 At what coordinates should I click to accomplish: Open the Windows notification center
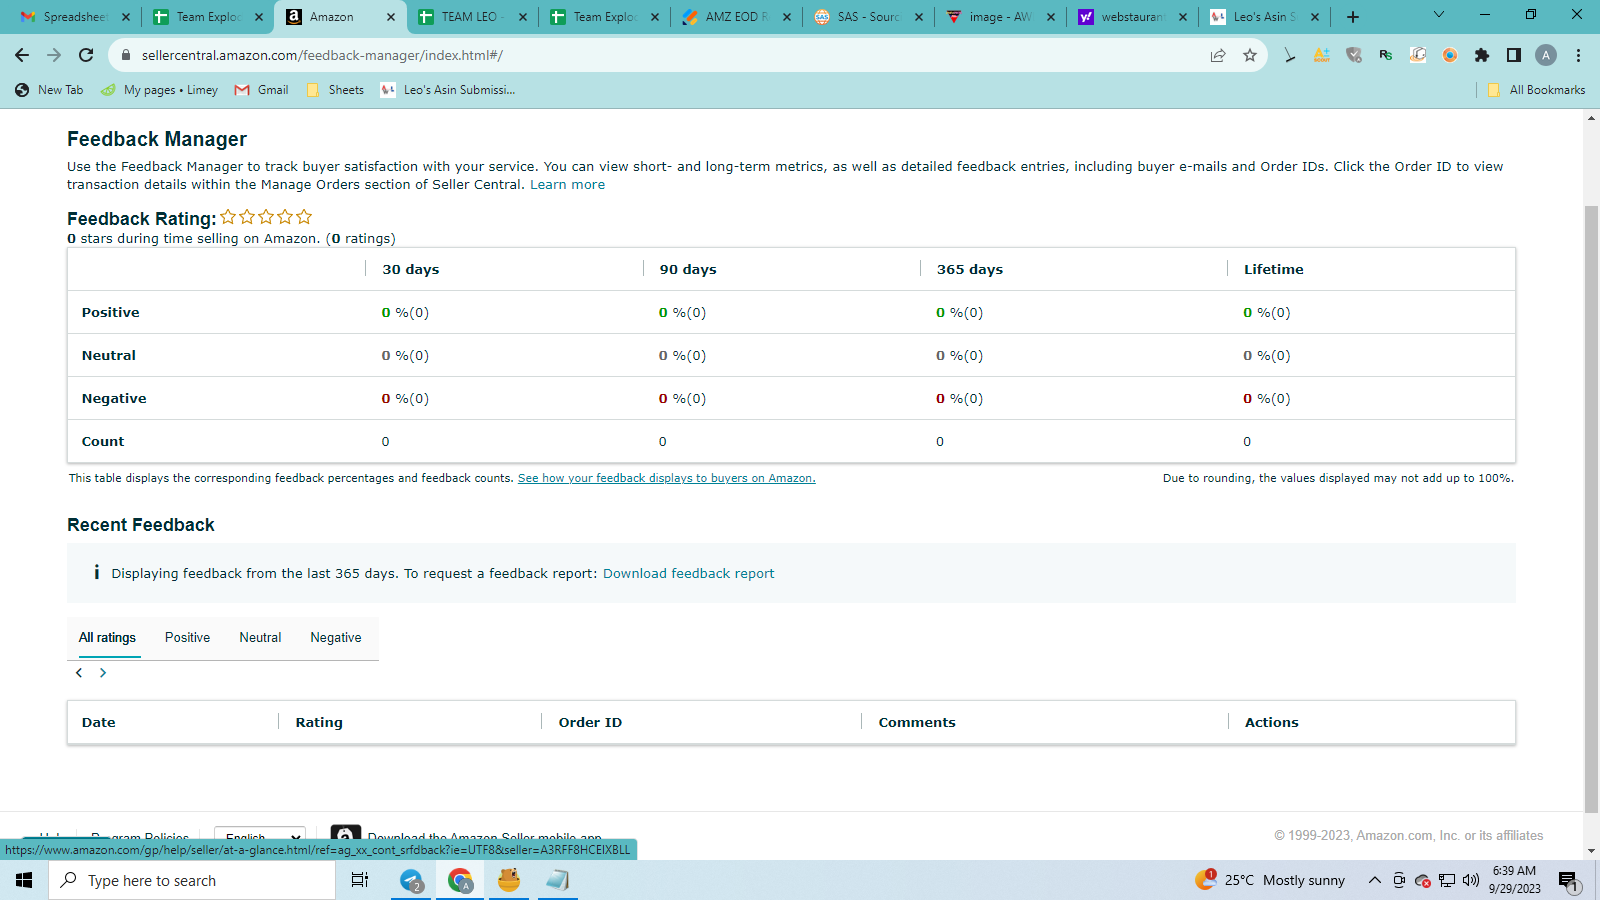click(1568, 881)
